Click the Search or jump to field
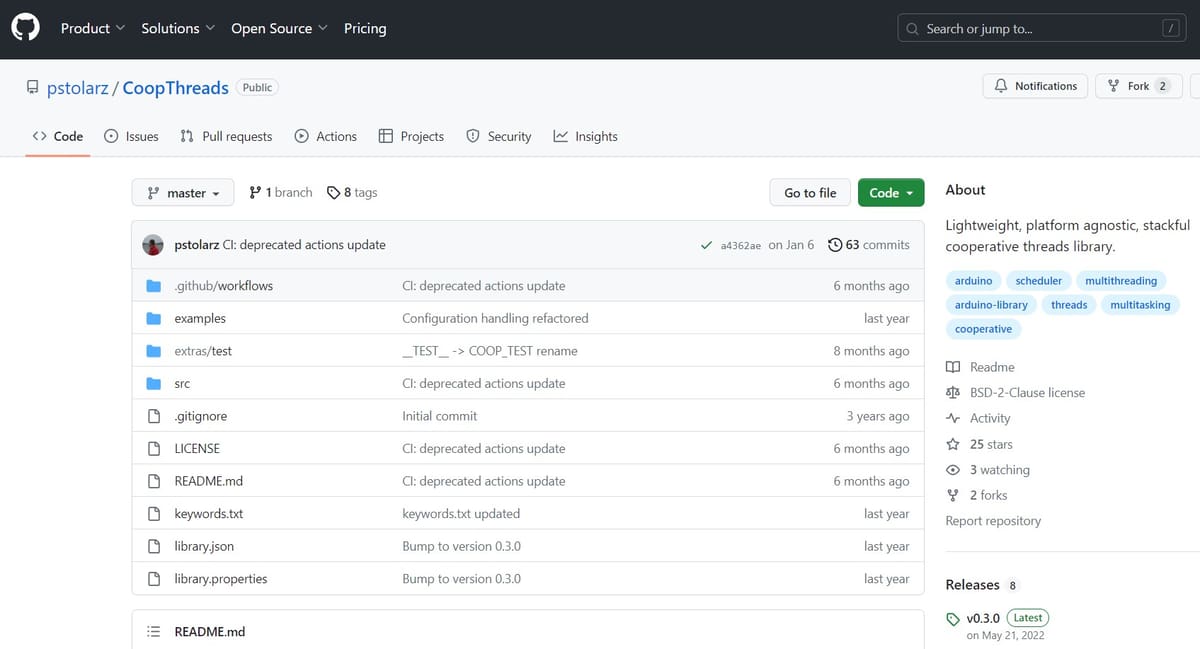Screen dimensions: 1200x649 tap(1042, 29)
